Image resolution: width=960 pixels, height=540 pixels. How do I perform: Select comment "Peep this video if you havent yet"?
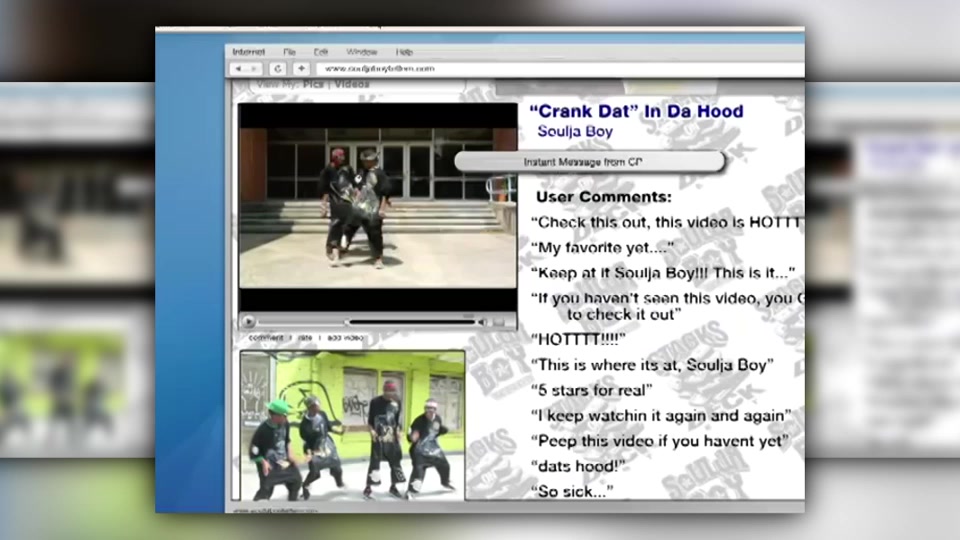(x=660, y=441)
